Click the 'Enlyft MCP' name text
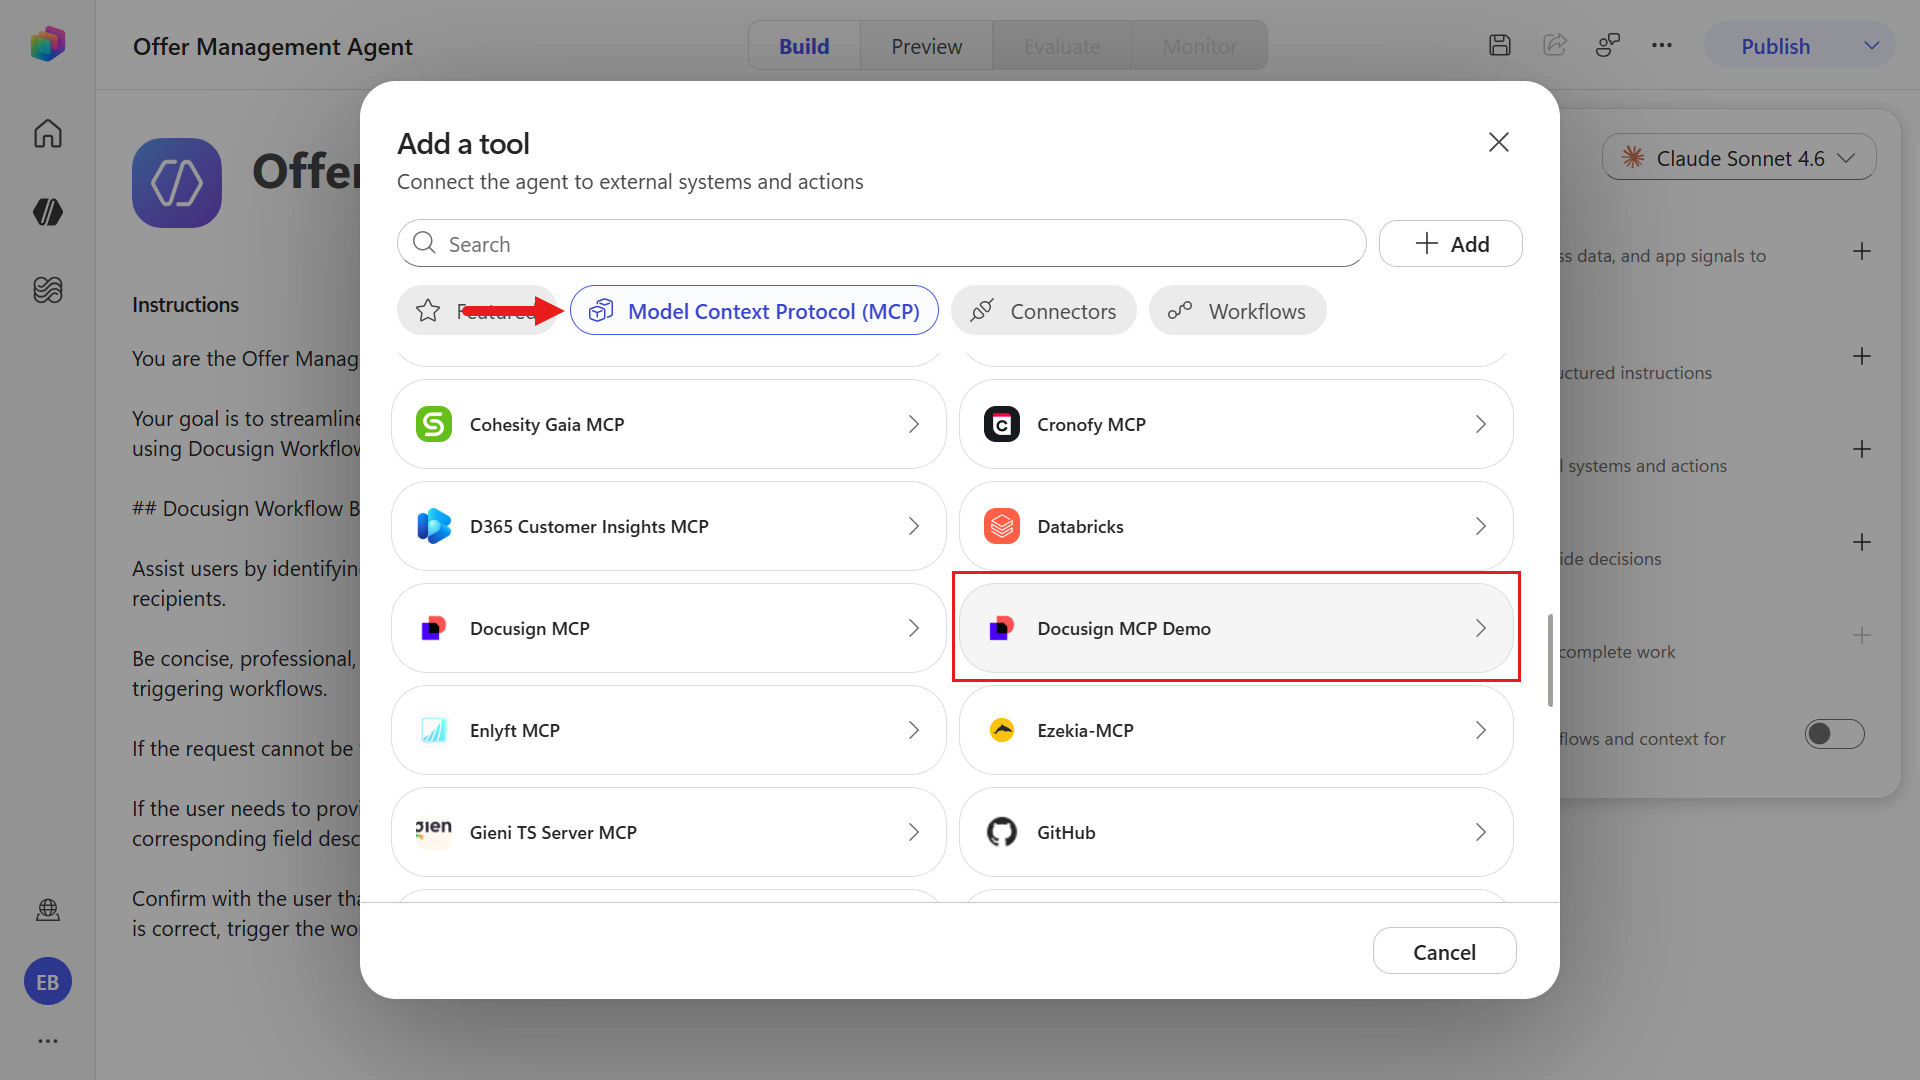 (x=515, y=730)
